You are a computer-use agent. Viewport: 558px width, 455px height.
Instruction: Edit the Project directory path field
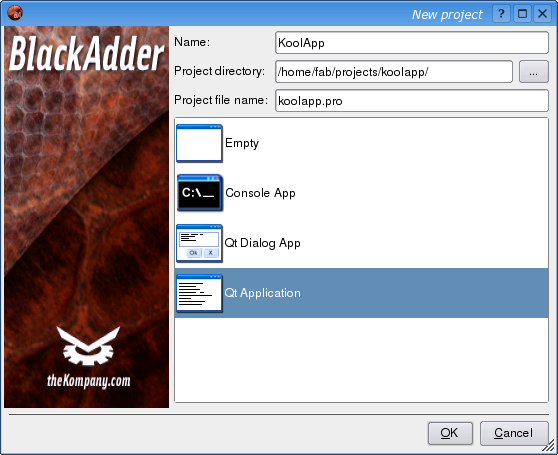click(x=394, y=72)
